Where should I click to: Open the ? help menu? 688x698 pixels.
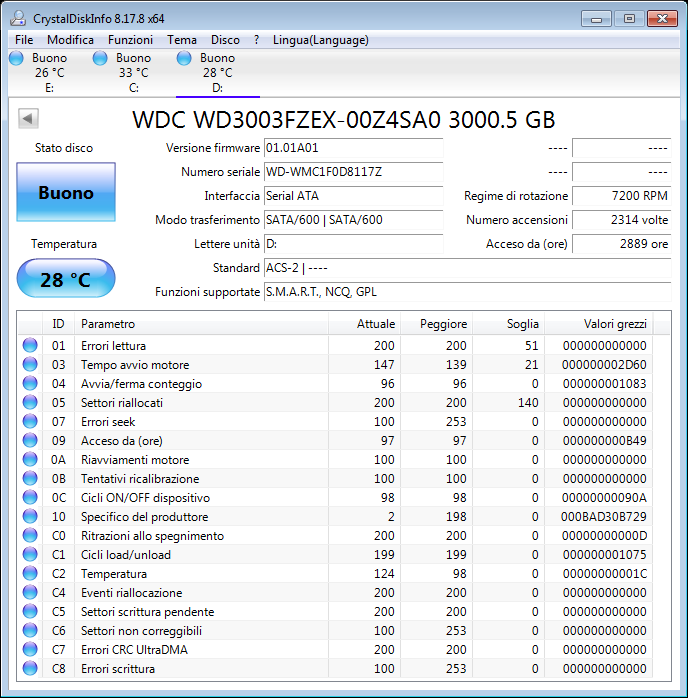(256, 40)
